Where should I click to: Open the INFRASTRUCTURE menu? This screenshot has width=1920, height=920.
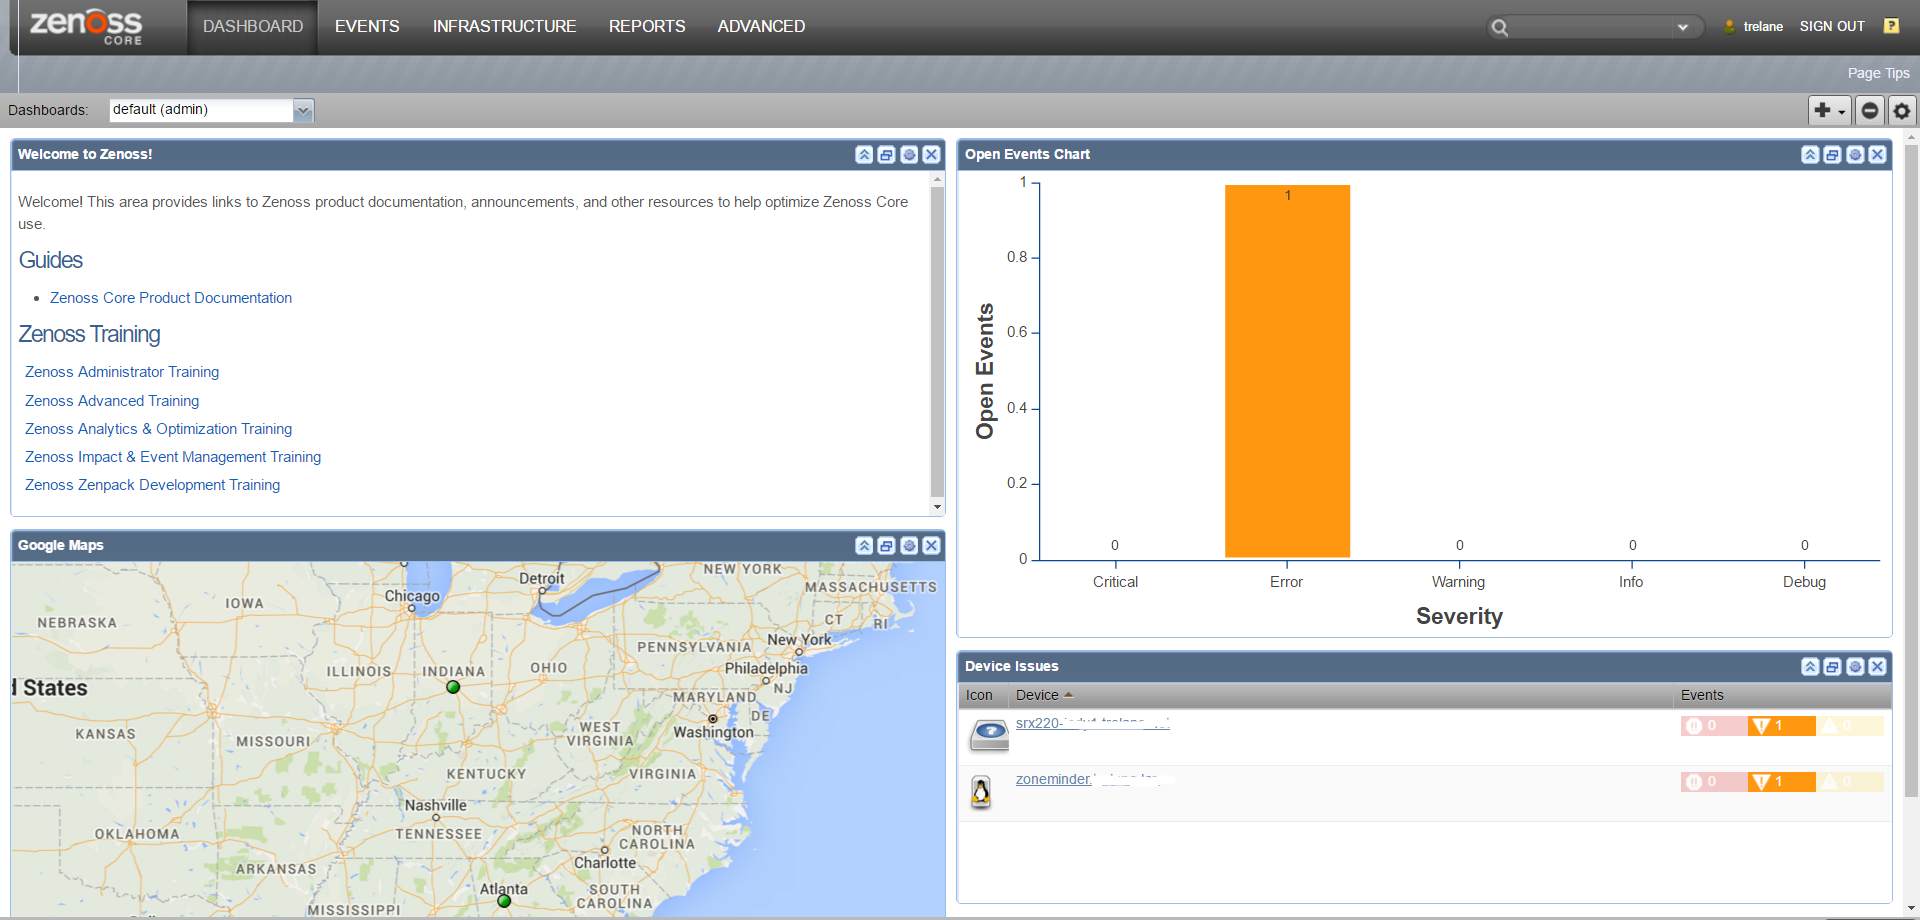(x=504, y=26)
